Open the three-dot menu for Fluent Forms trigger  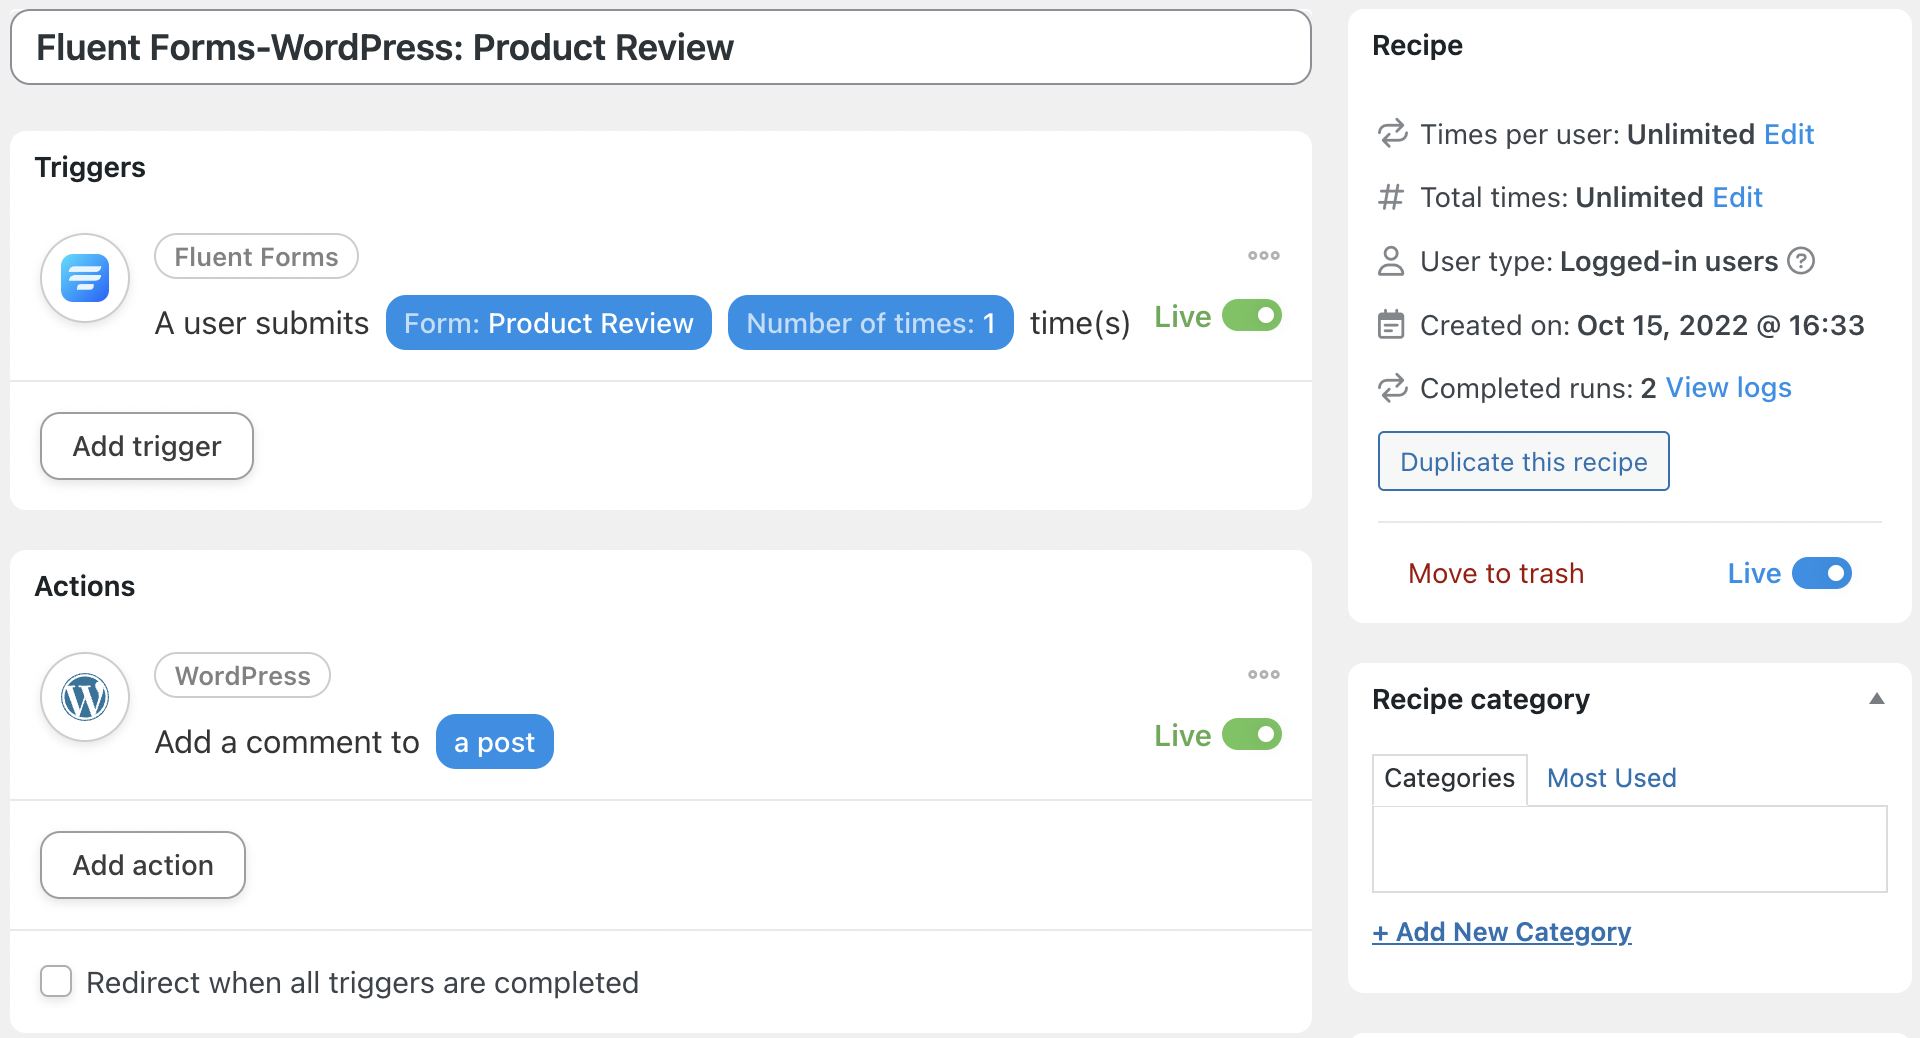pos(1264,256)
